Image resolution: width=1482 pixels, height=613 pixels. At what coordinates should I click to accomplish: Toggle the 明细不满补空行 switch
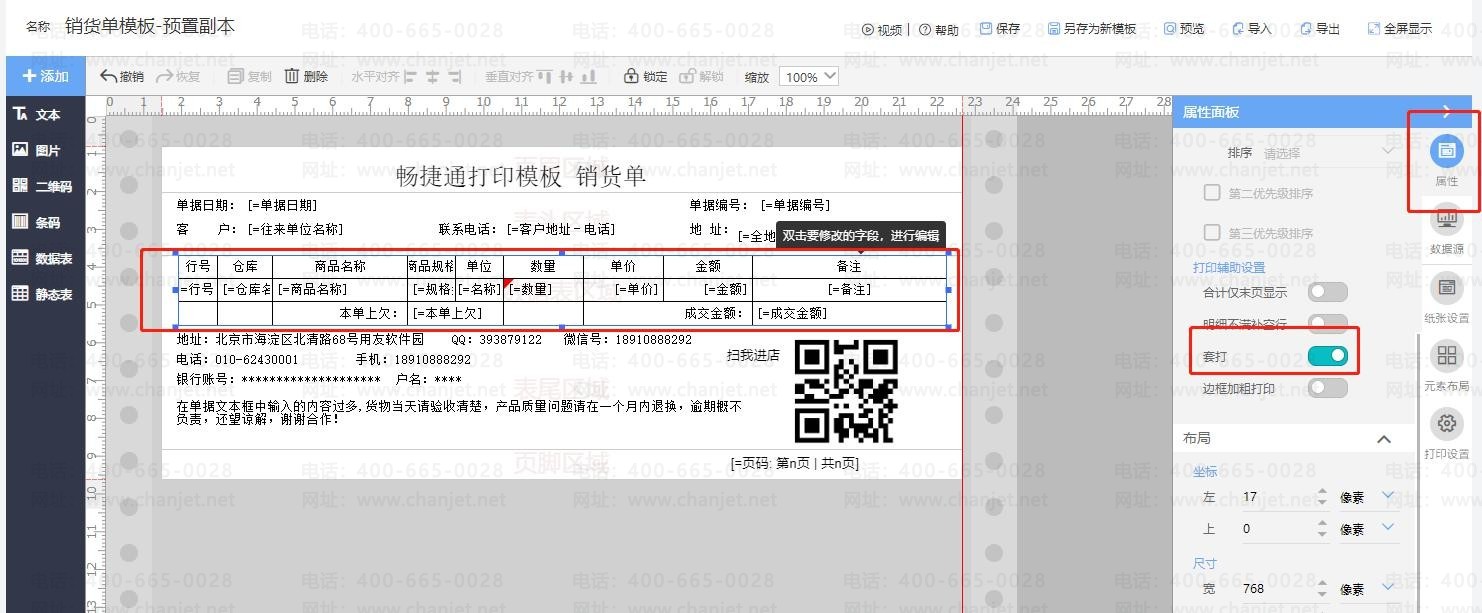(1327, 324)
